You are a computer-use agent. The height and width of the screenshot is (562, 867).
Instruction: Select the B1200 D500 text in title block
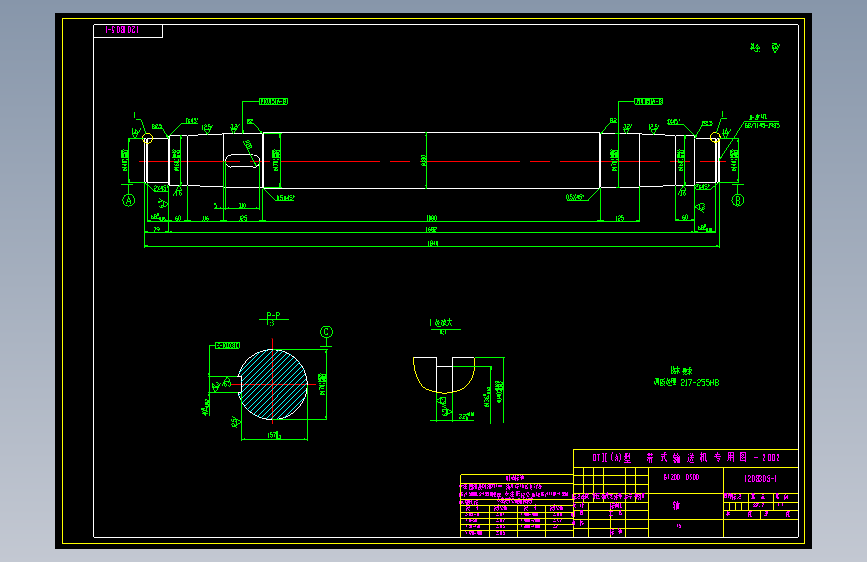coord(681,477)
